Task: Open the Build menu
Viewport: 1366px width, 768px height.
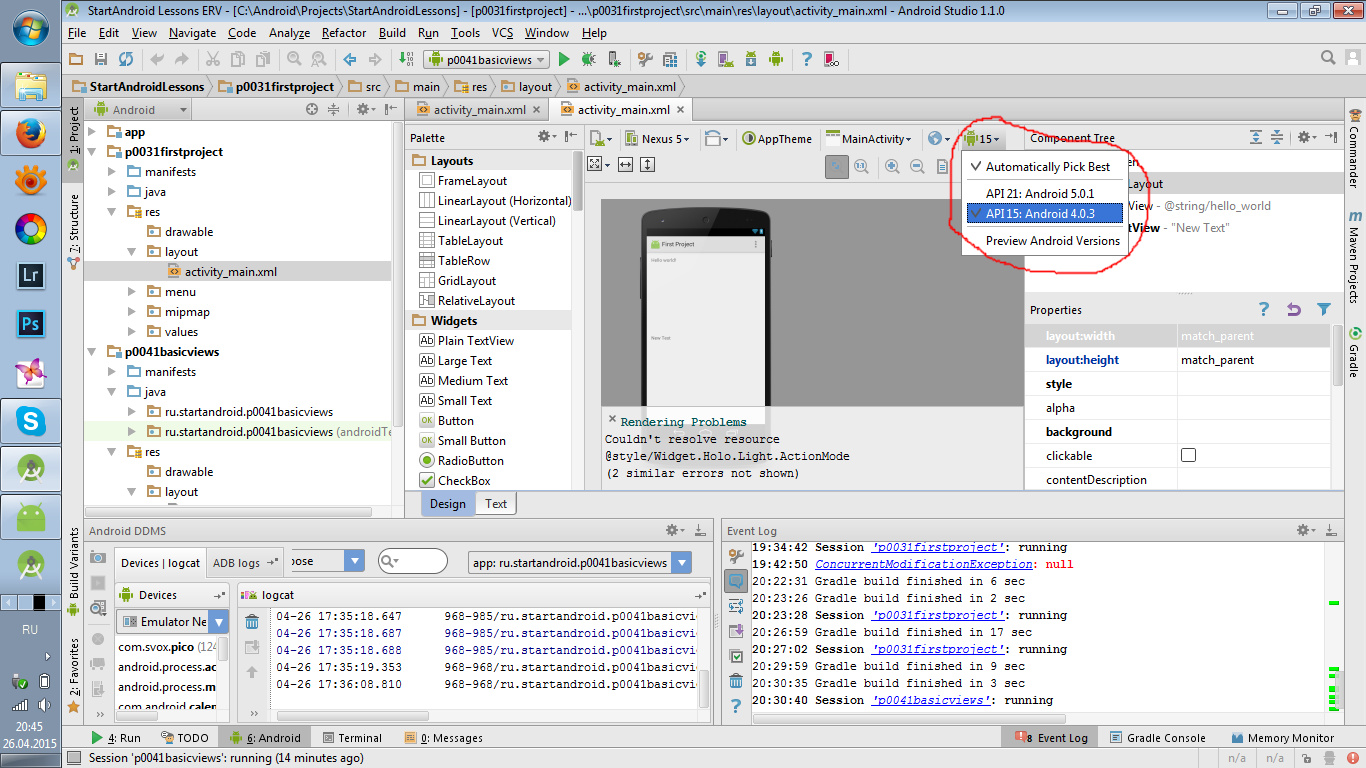Action: pyautogui.click(x=392, y=33)
